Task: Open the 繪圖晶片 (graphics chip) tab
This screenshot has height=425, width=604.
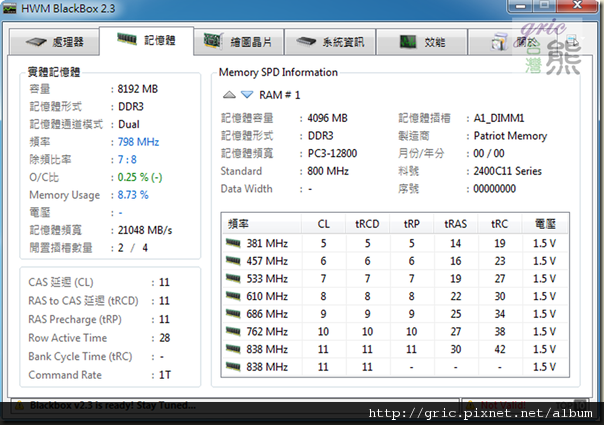Action: tap(238, 42)
